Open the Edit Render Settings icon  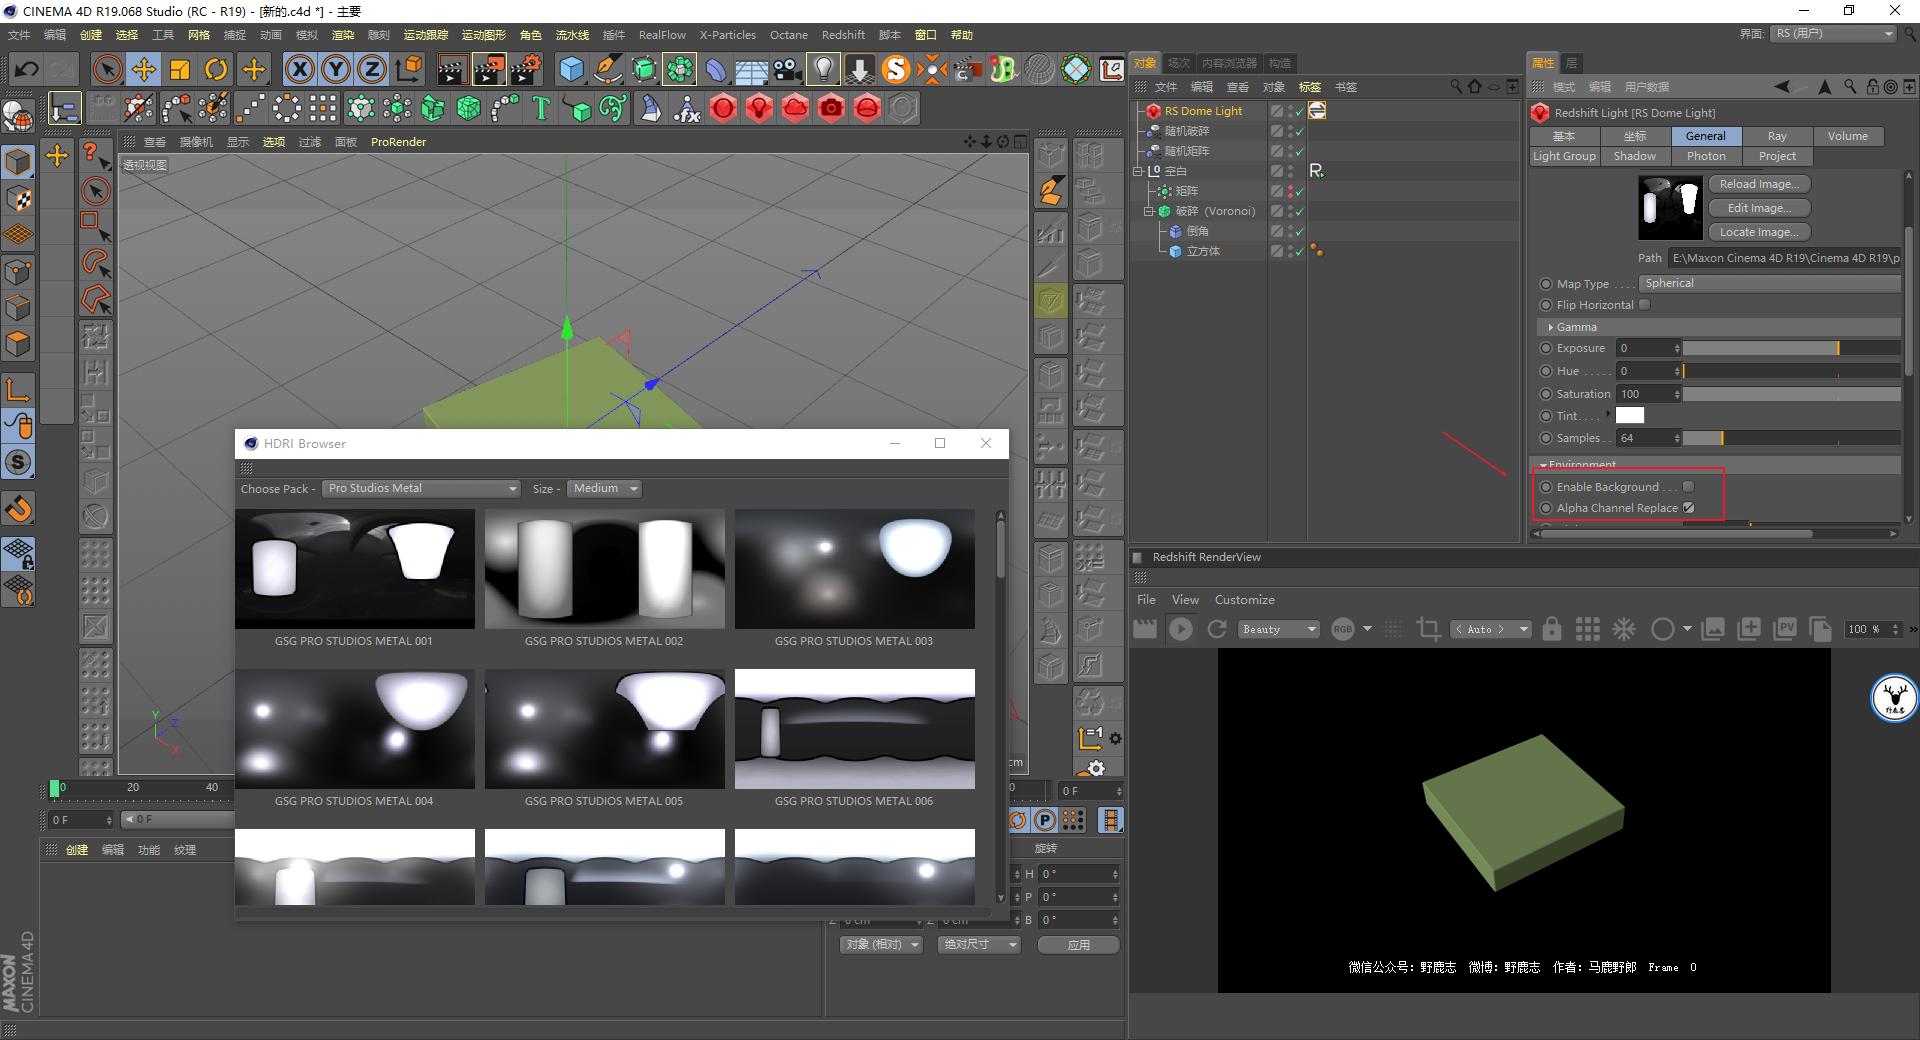click(x=526, y=69)
